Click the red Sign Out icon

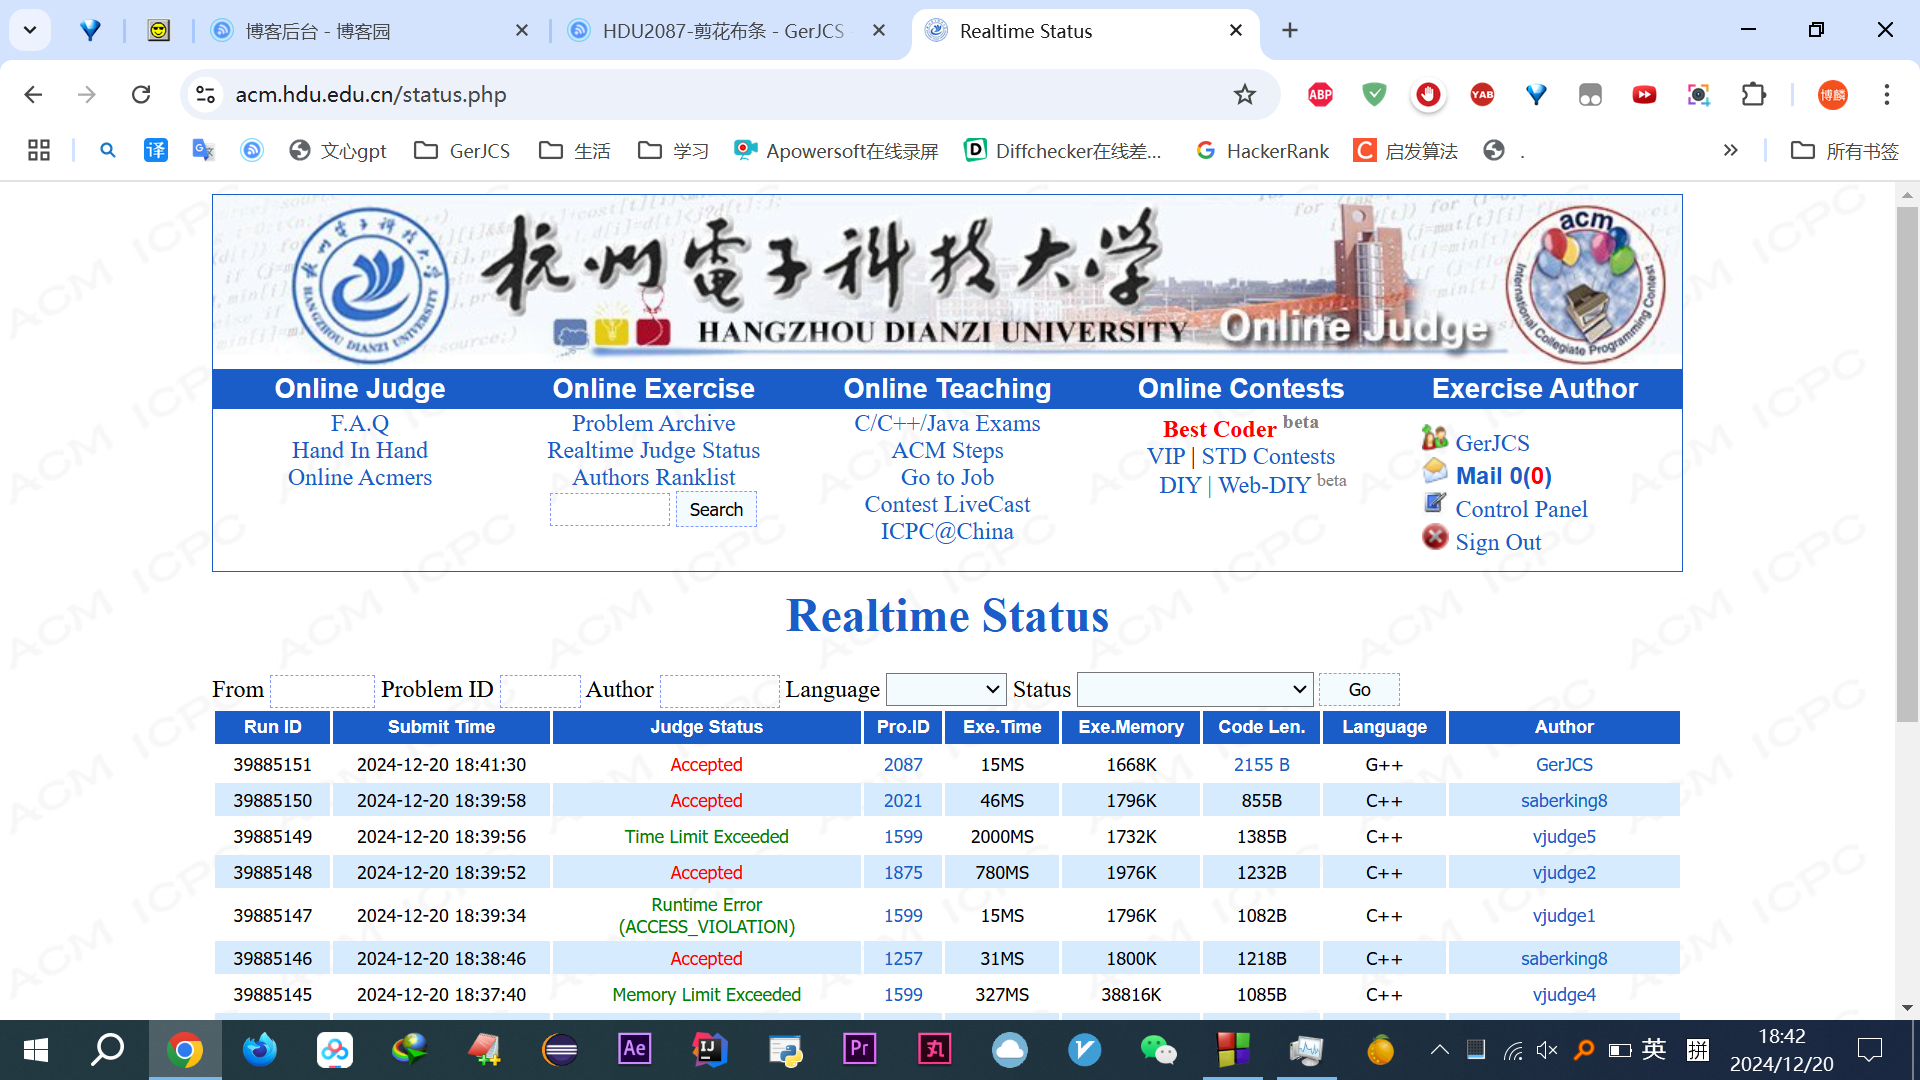[x=1435, y=538]
